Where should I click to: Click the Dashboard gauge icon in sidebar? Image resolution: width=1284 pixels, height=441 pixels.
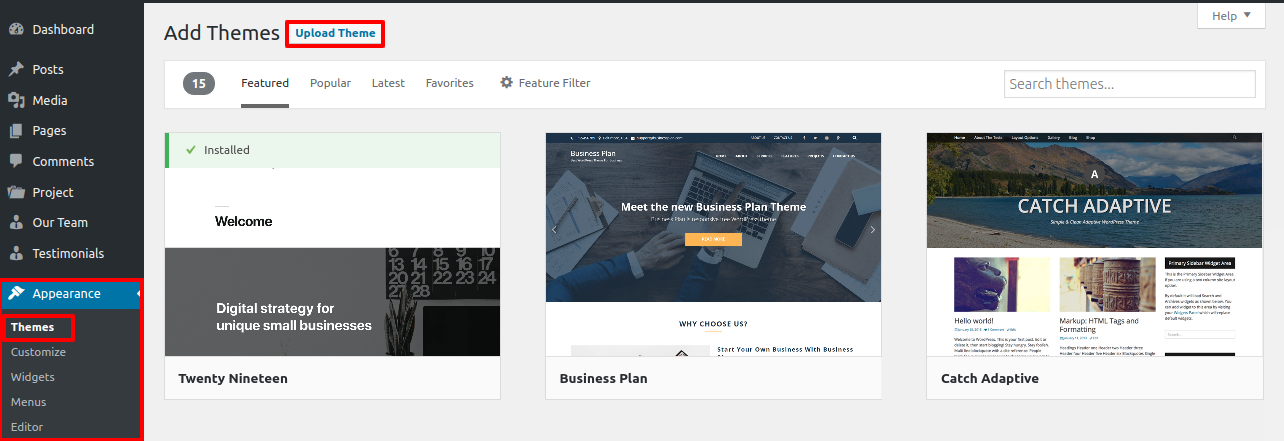tap(16, 30)
